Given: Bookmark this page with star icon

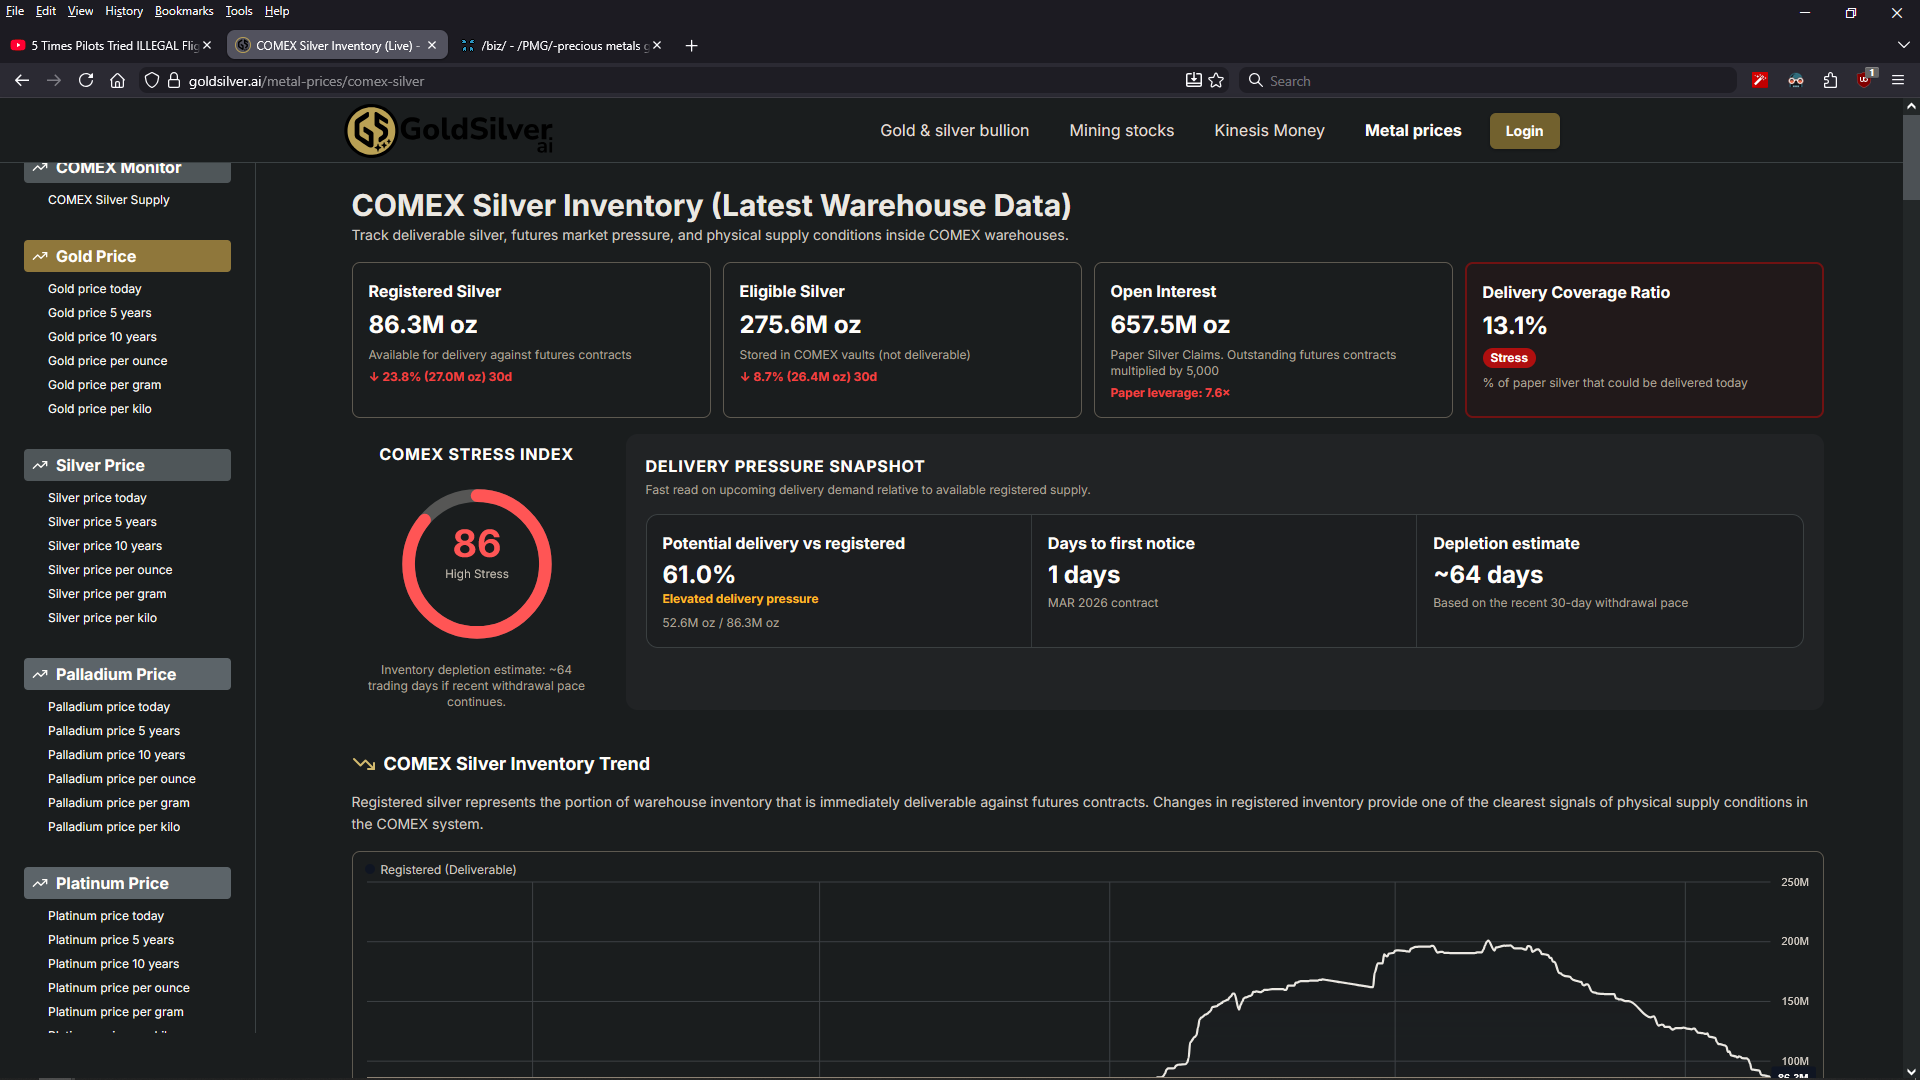Looking at the screenshot, I should pos(1216,81).
